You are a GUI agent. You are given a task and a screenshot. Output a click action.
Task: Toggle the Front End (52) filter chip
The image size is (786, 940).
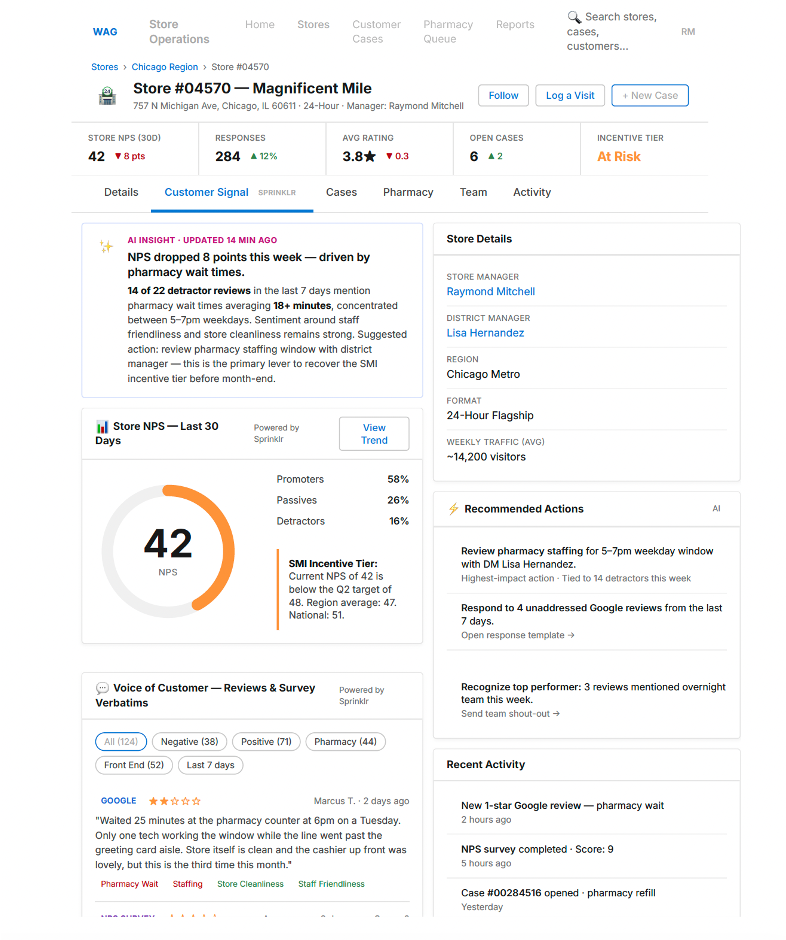click(x=134, y=766)
